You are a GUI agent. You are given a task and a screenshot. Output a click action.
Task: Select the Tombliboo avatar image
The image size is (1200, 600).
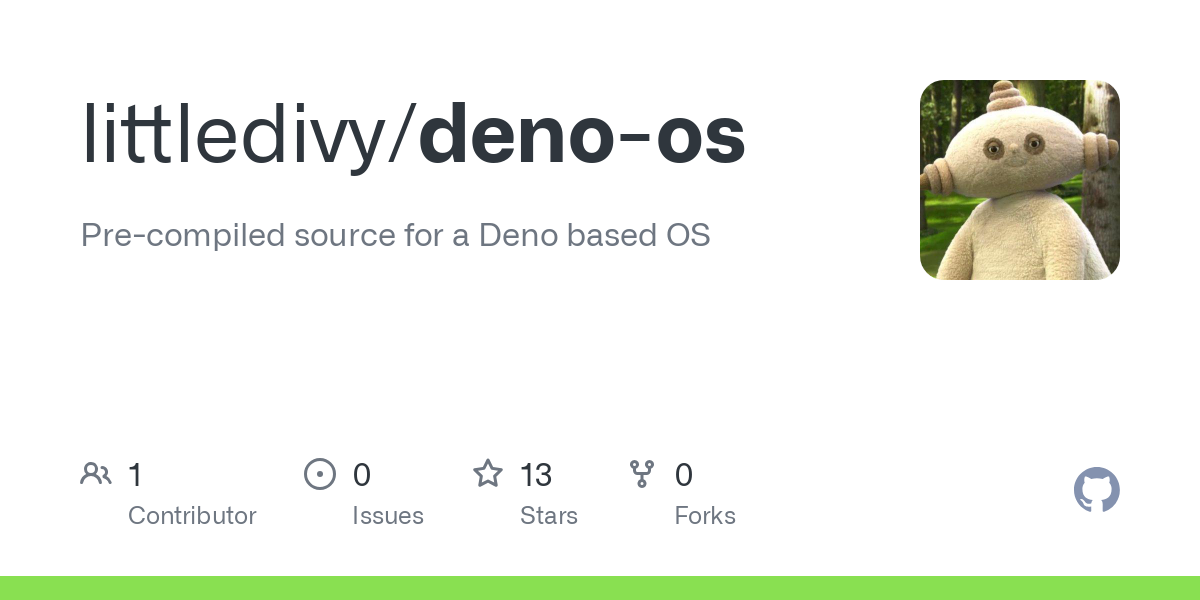1020,180
